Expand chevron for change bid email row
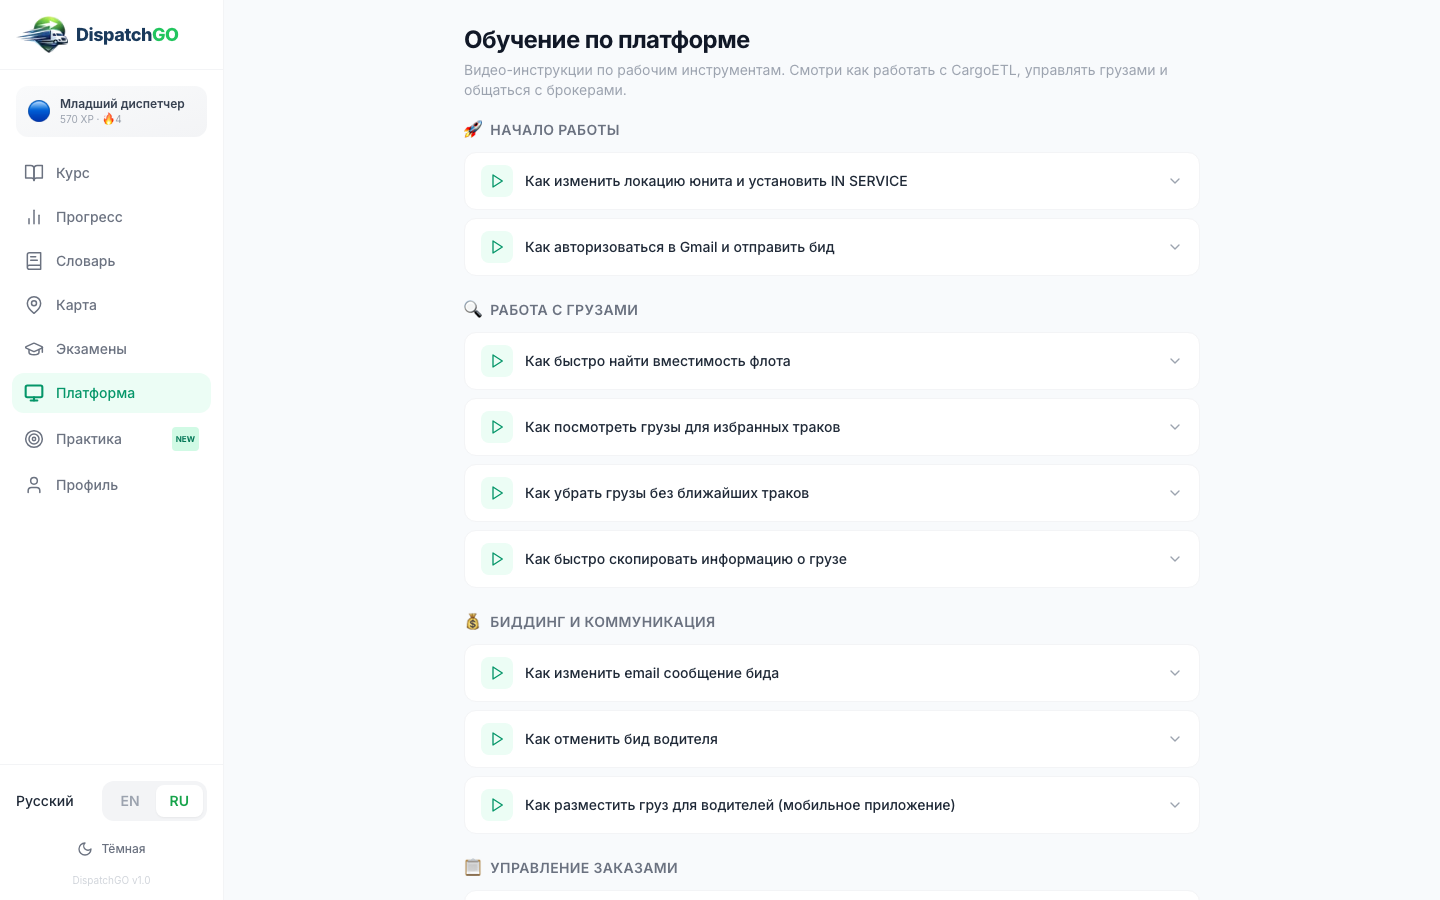 coord(1175,673)
